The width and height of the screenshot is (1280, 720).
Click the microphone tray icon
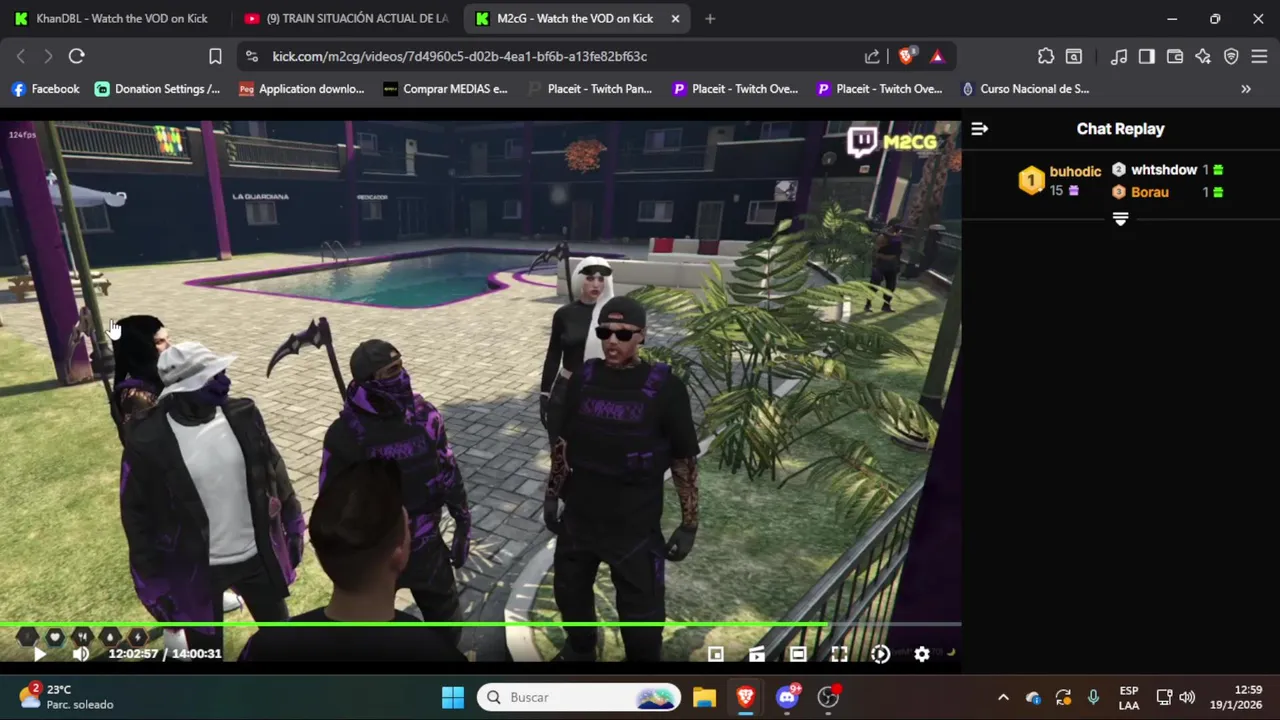(x=1093, y=697)
